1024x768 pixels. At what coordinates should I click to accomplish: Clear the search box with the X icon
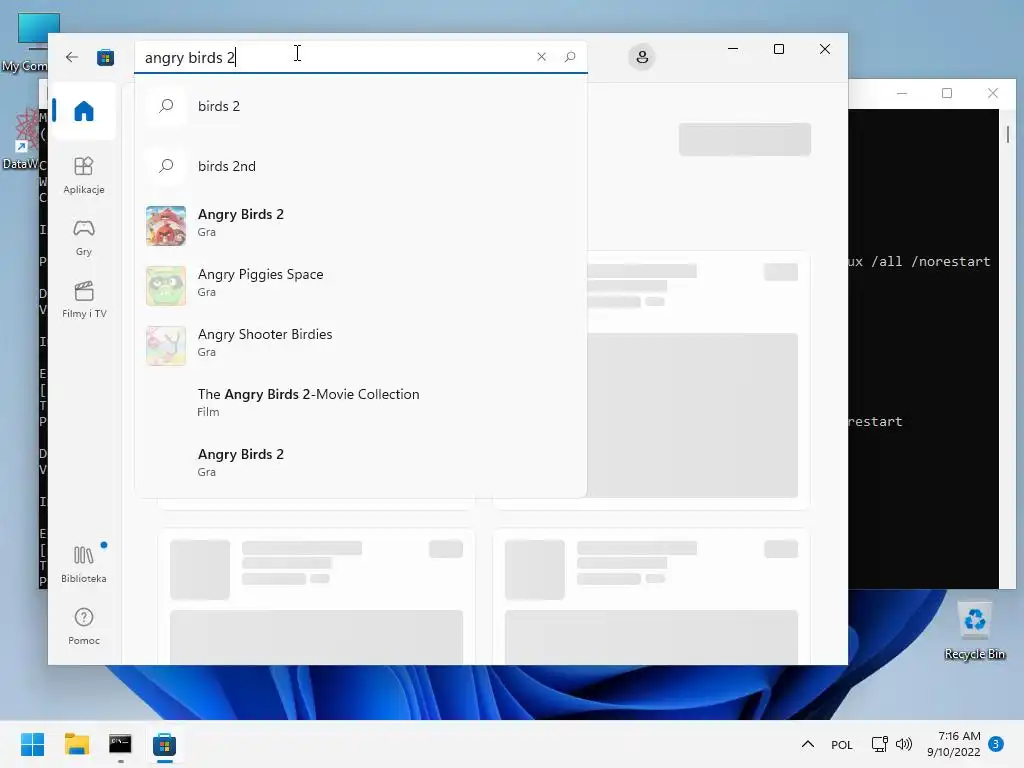pyautogui.click(x=541, y=57)
